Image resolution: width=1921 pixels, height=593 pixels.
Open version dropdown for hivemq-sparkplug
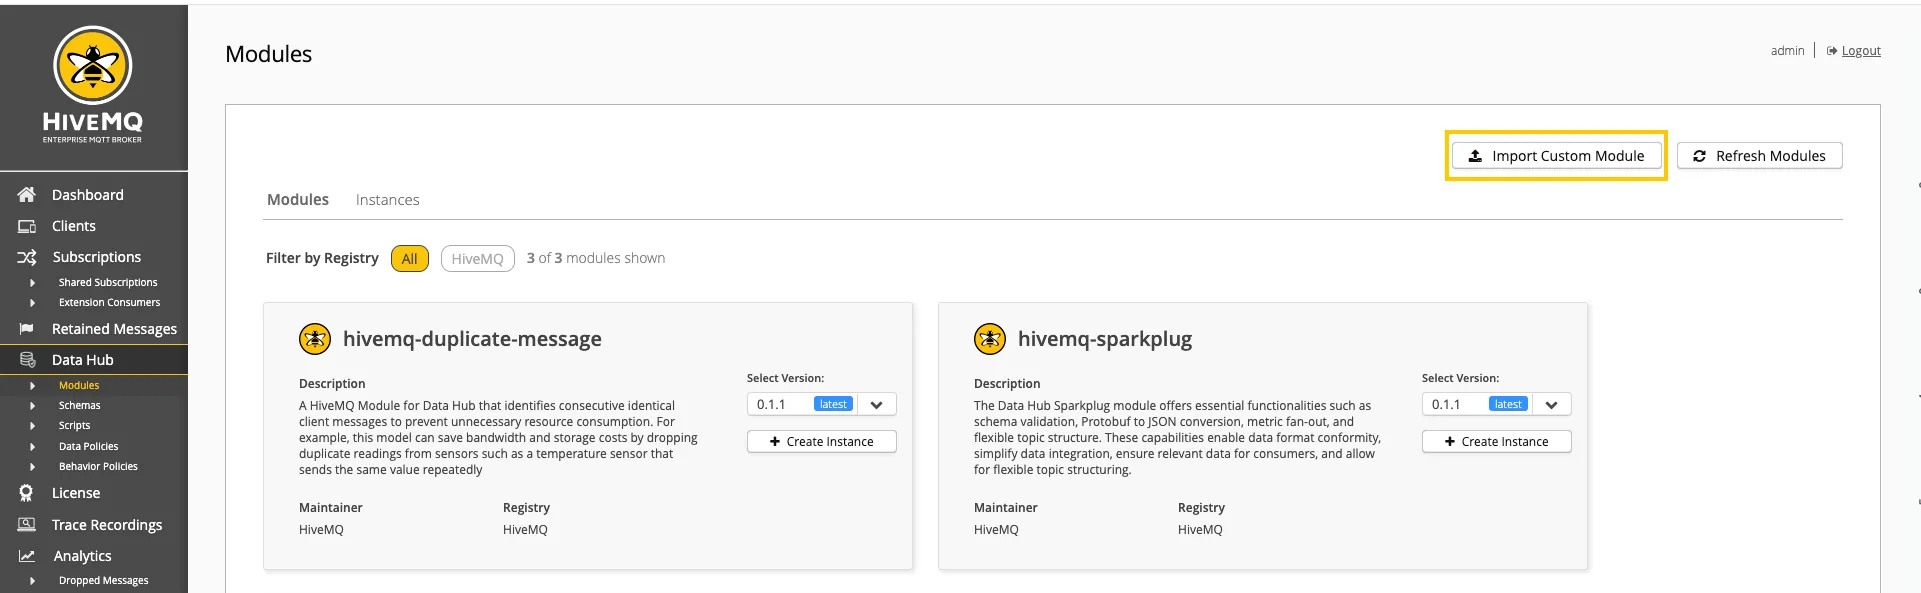1552,404
